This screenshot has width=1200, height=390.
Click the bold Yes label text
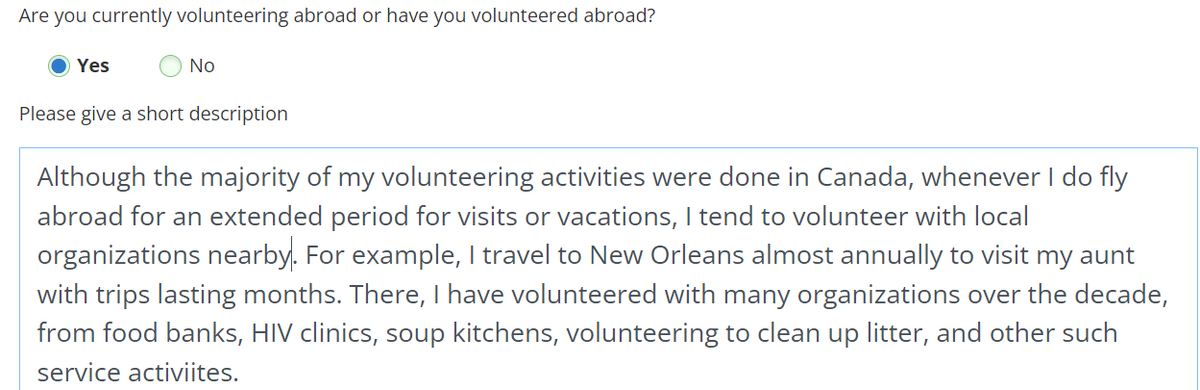(93, 66)
